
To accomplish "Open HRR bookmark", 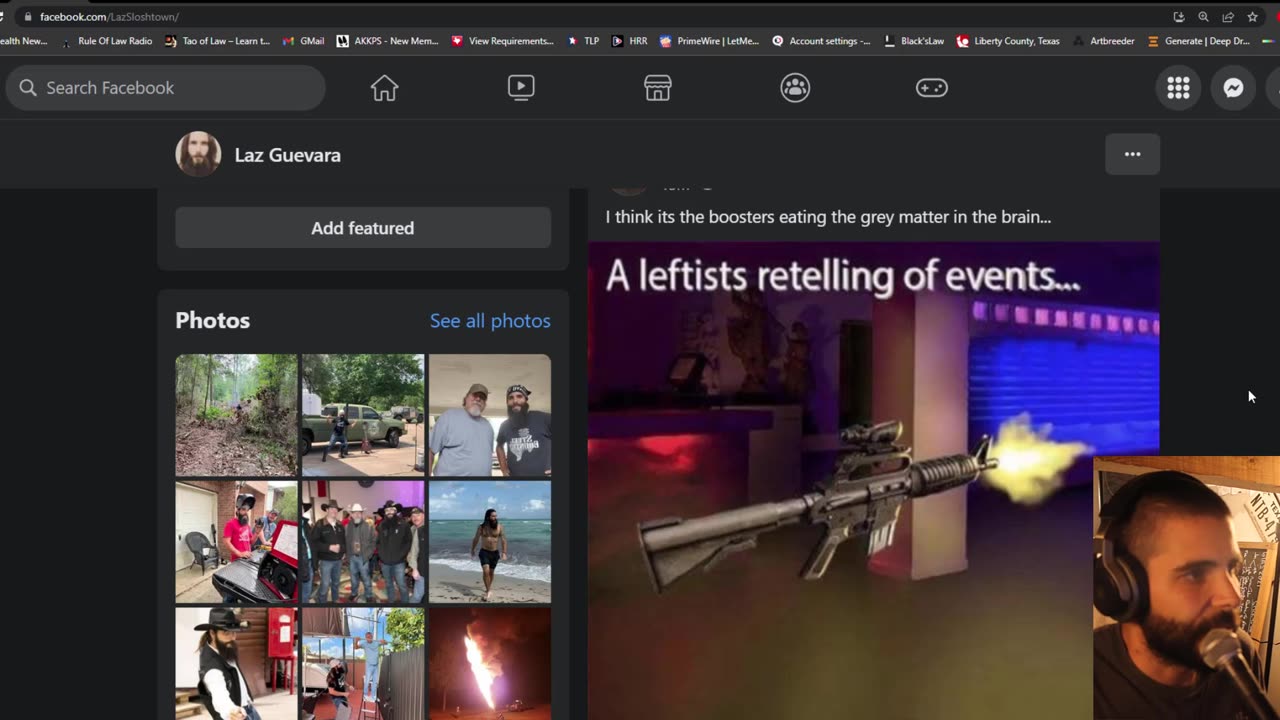I will 630,41.
